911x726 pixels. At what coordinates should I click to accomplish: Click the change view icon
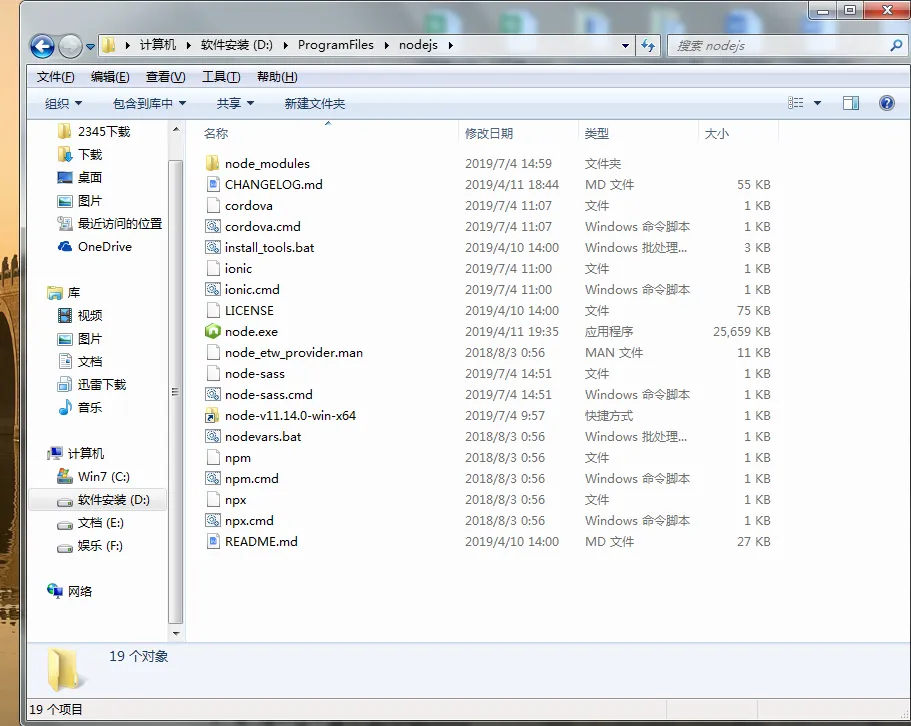[795, 103]
